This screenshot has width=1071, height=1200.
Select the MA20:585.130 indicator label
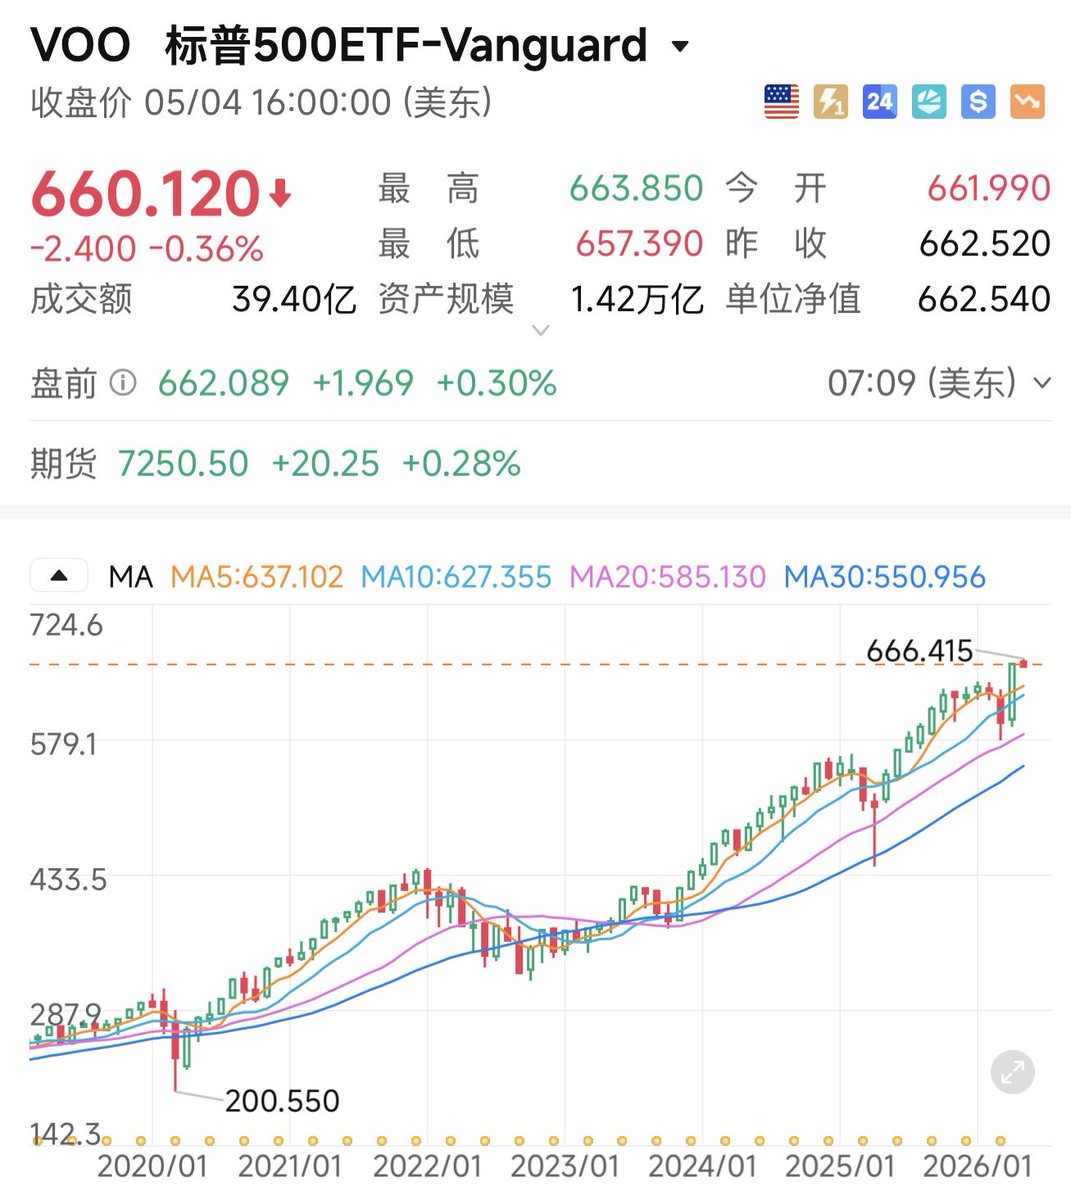click(x=667, y=577)
